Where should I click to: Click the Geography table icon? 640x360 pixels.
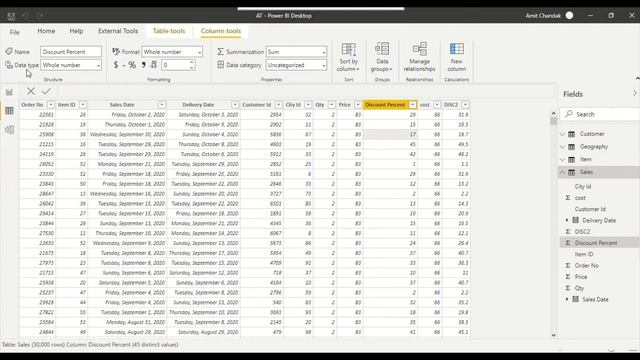pyautogui.click(x=571, y=147)
